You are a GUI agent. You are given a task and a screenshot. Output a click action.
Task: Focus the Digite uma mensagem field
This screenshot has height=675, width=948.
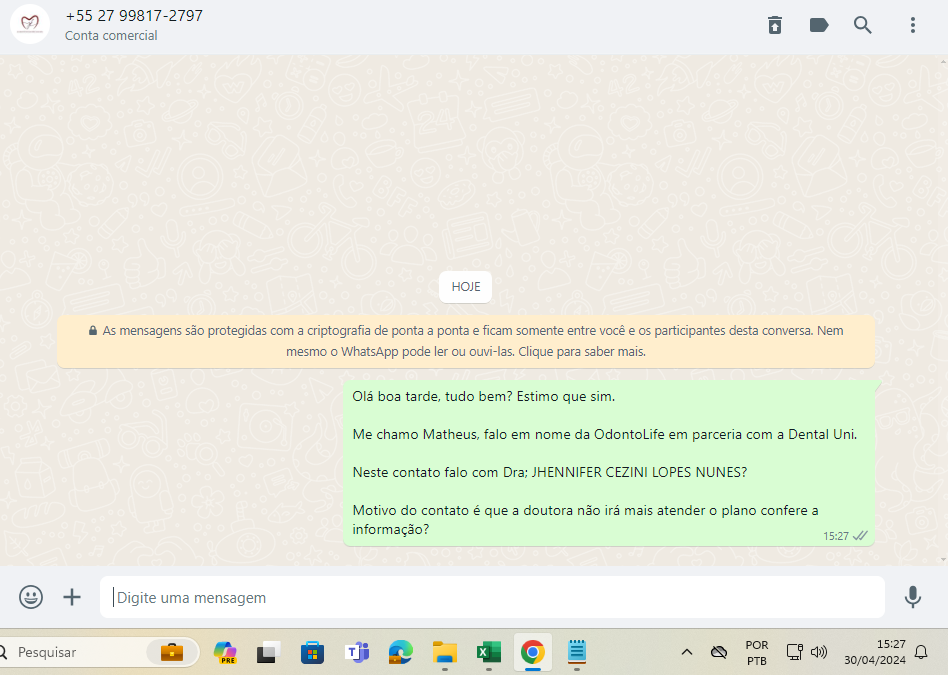(492, 597)
